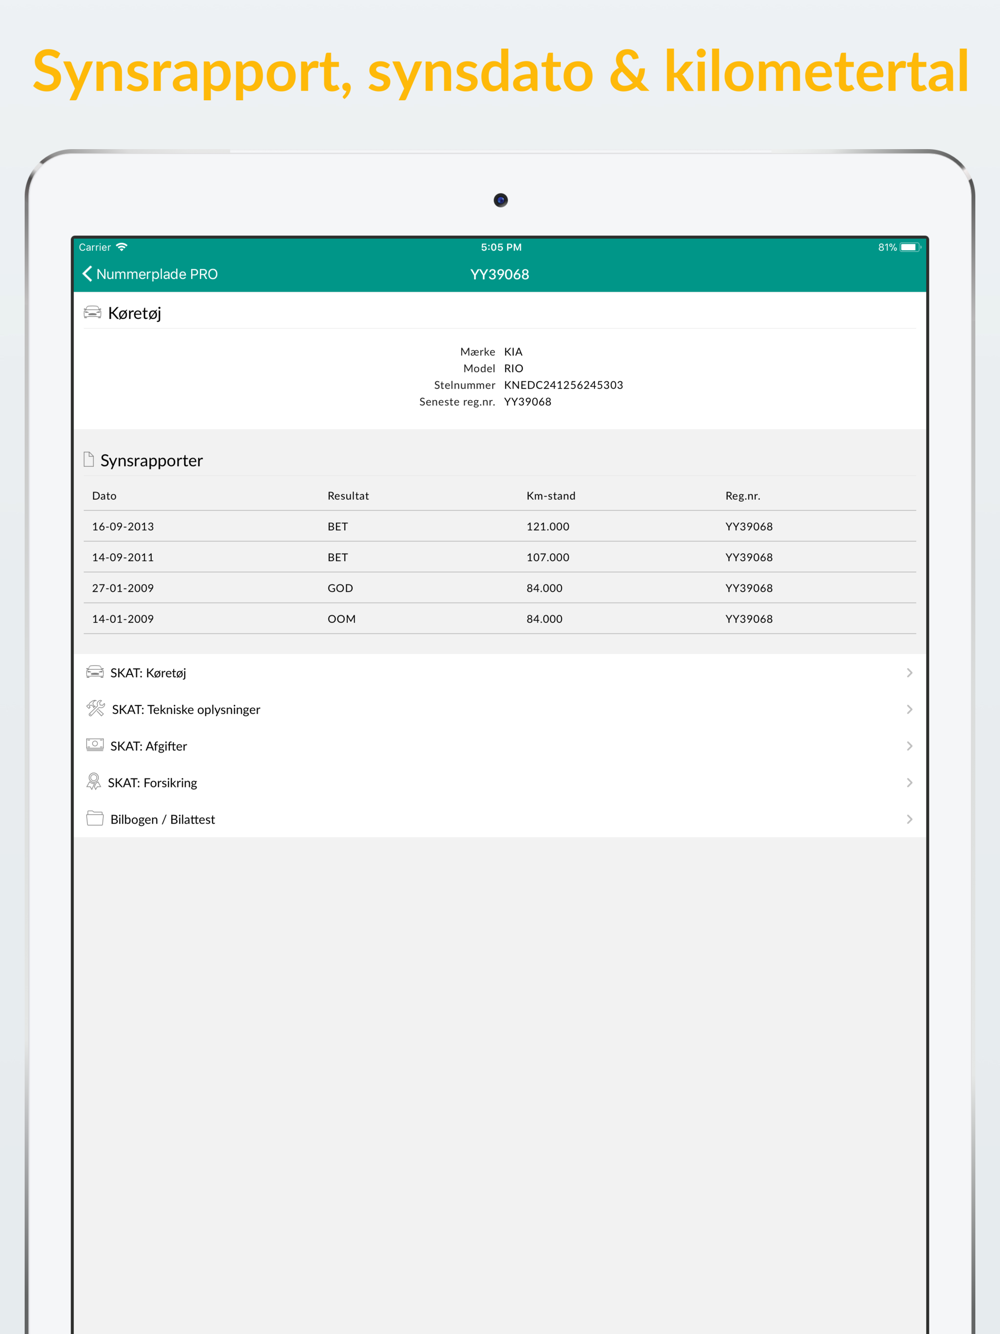The height and width of the screenshot is (1334, 1000).
Task: Go back to Nummerplade PRO
Action: [150, 274]
